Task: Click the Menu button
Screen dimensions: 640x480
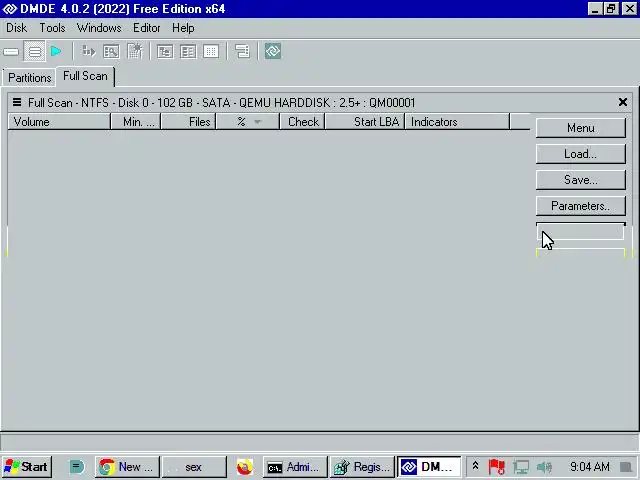Action: click(580, 128)
